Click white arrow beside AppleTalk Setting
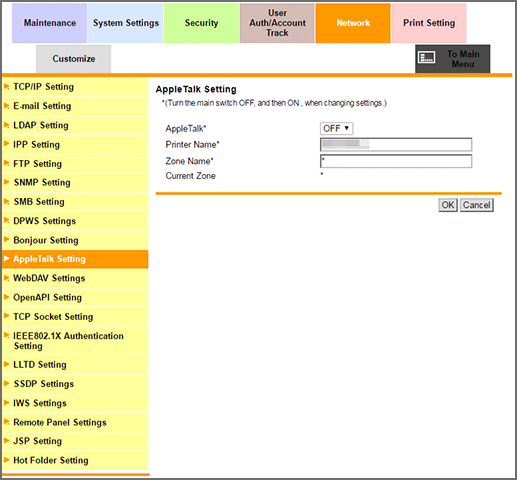517x480 pixels. click(x=6, y=258)
